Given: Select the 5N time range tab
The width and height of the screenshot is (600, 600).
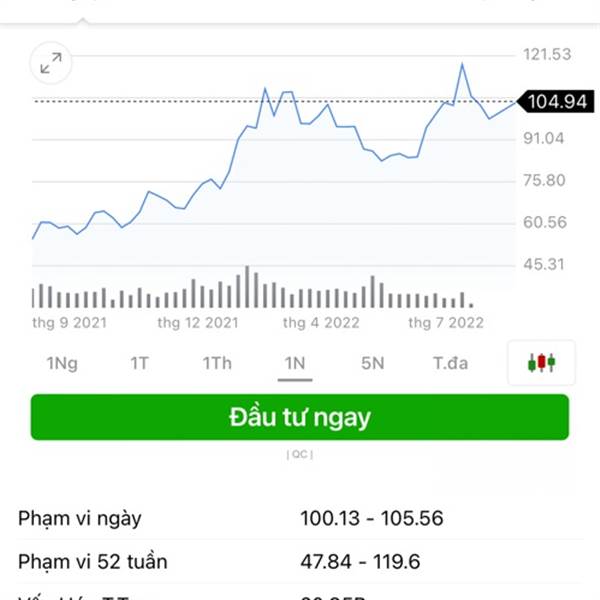Looking at the screenshot, I should pos(373,363).
